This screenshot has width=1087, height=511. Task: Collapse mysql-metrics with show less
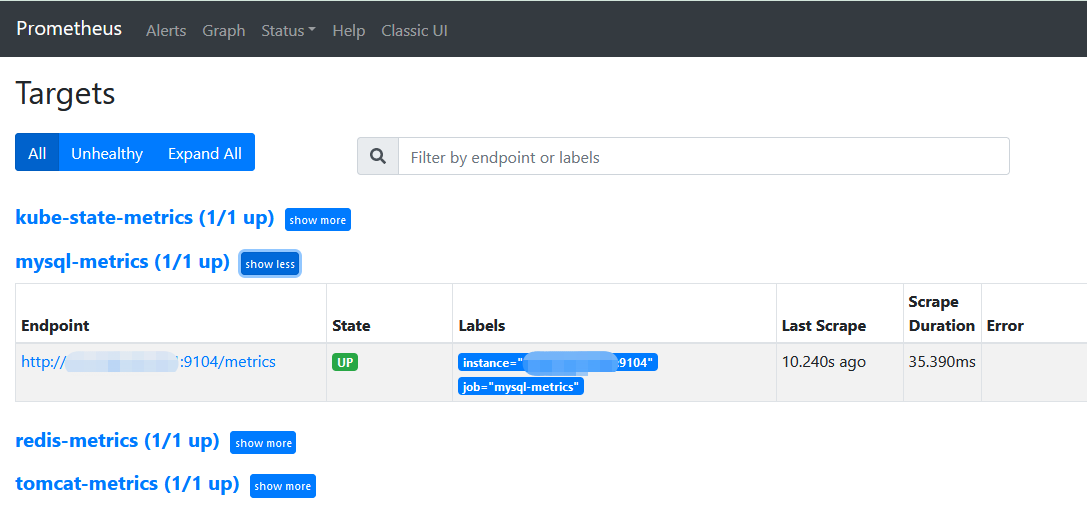coord(270,263)
